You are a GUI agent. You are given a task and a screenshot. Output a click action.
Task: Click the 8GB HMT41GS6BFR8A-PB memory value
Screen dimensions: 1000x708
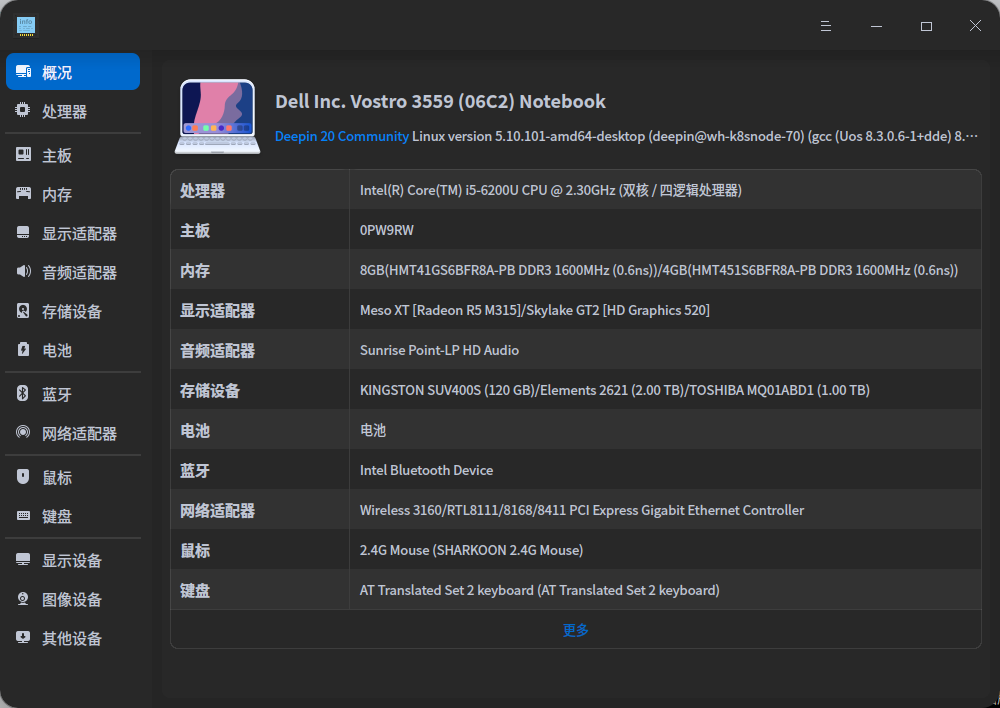[x=659, y=270]
